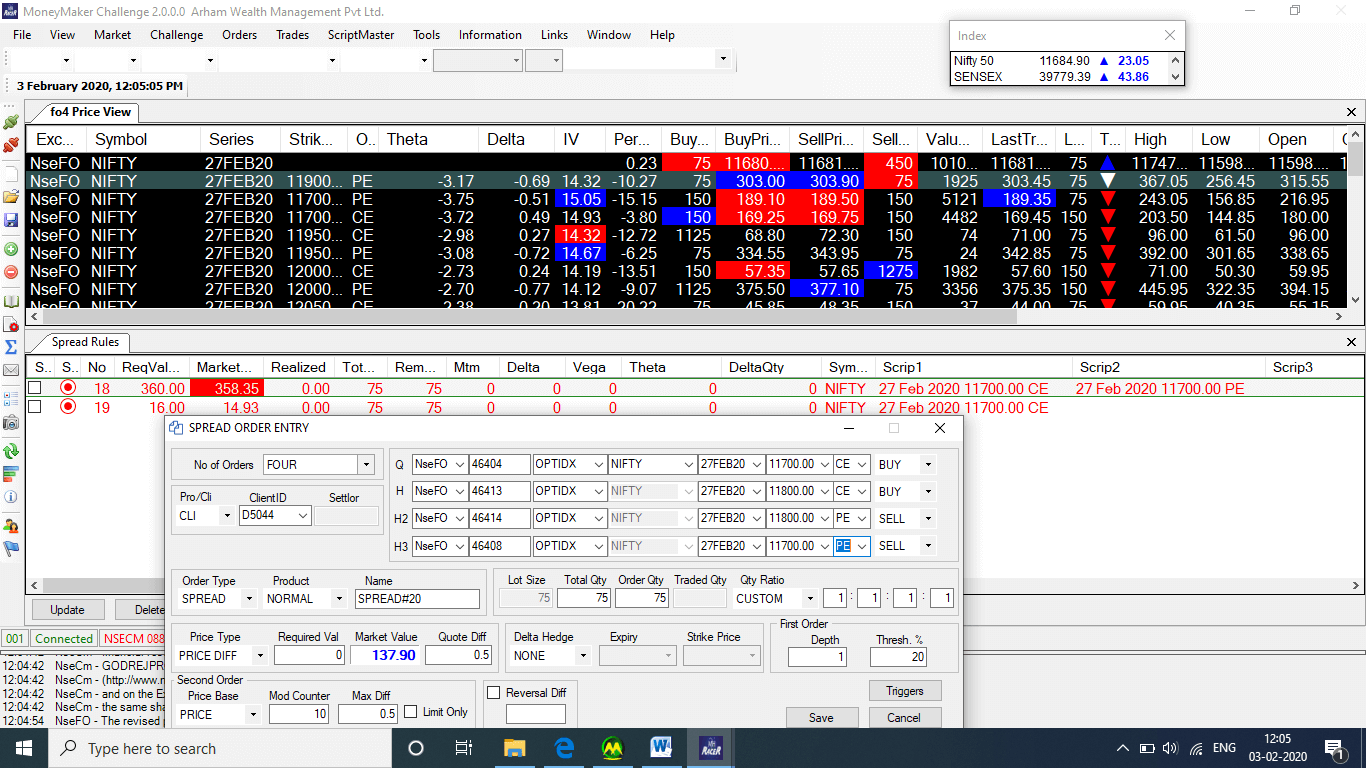Viewport: 1366px width, 768px height.
Task: Open the Tools menu
Action: point(426,34)
